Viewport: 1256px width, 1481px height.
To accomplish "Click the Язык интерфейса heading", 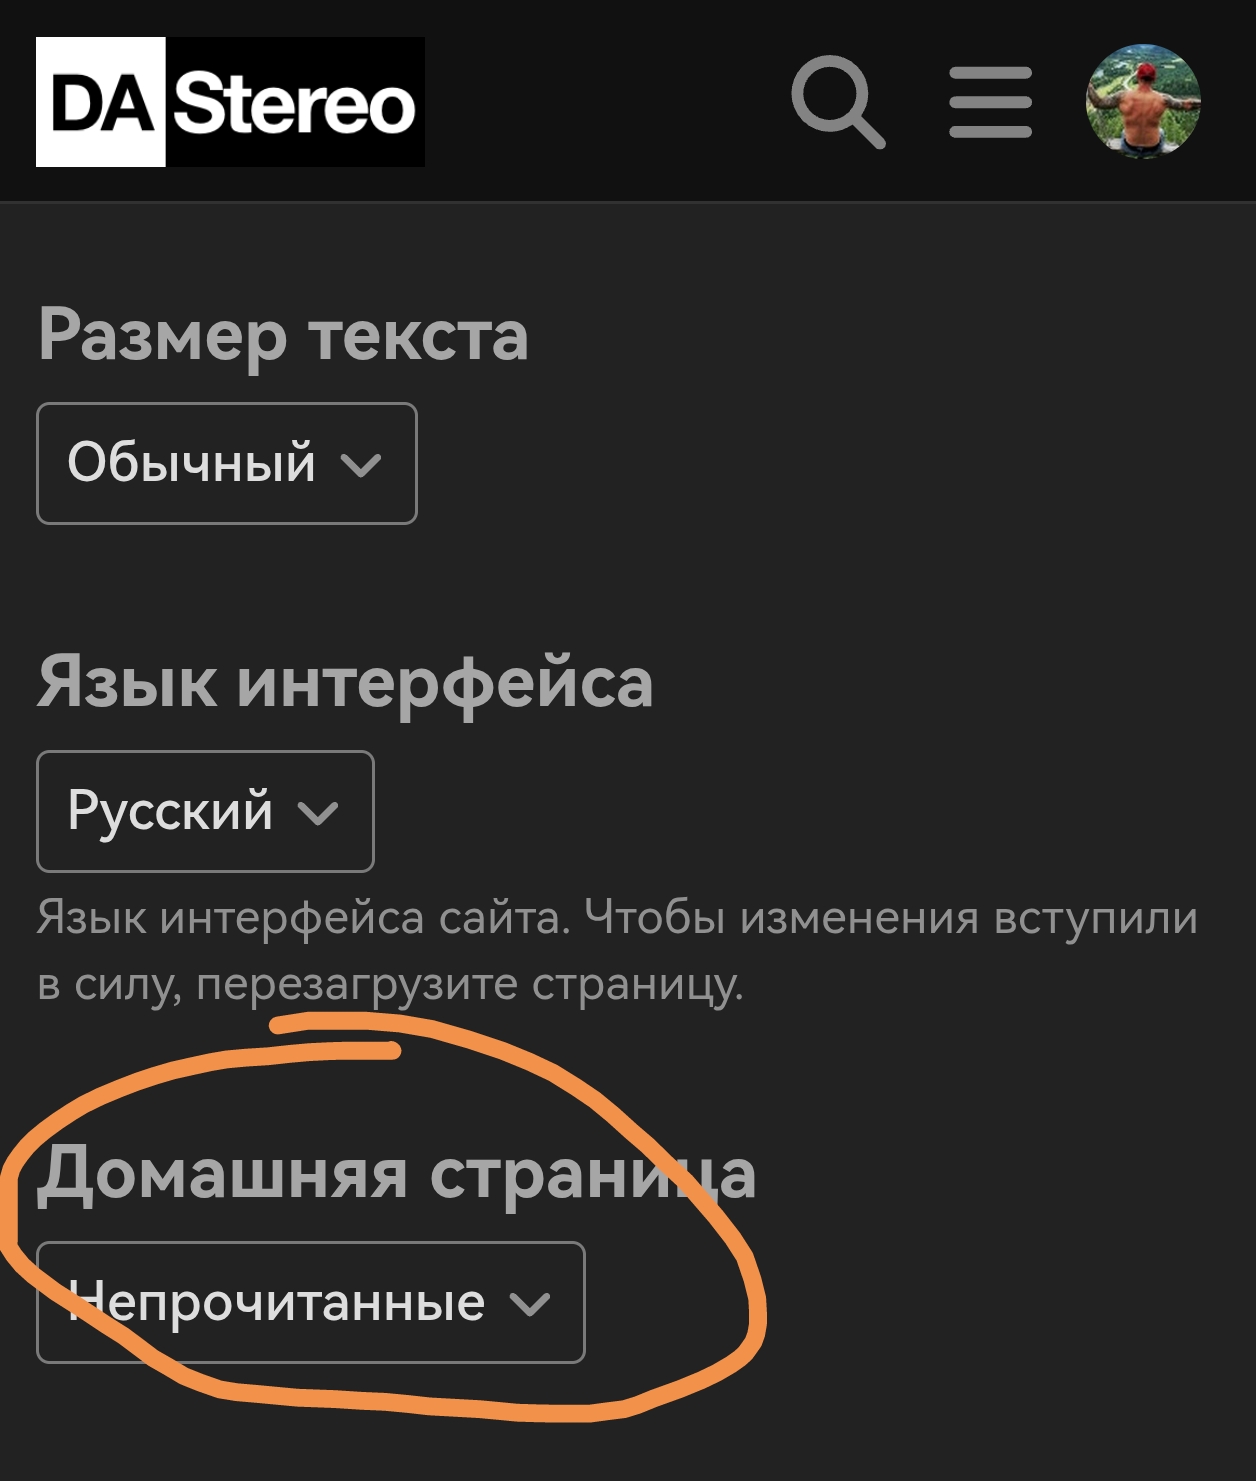I will coord(345,683).
